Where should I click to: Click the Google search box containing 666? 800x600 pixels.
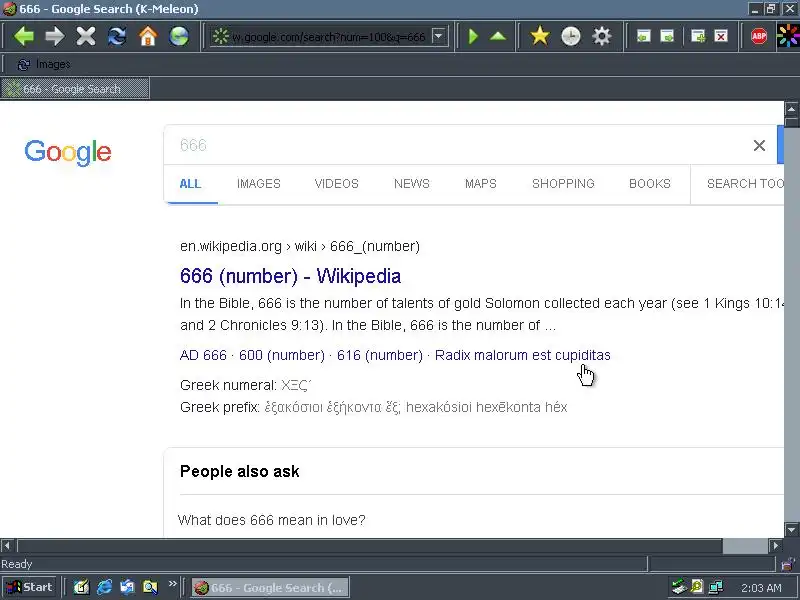click(459, 145)
